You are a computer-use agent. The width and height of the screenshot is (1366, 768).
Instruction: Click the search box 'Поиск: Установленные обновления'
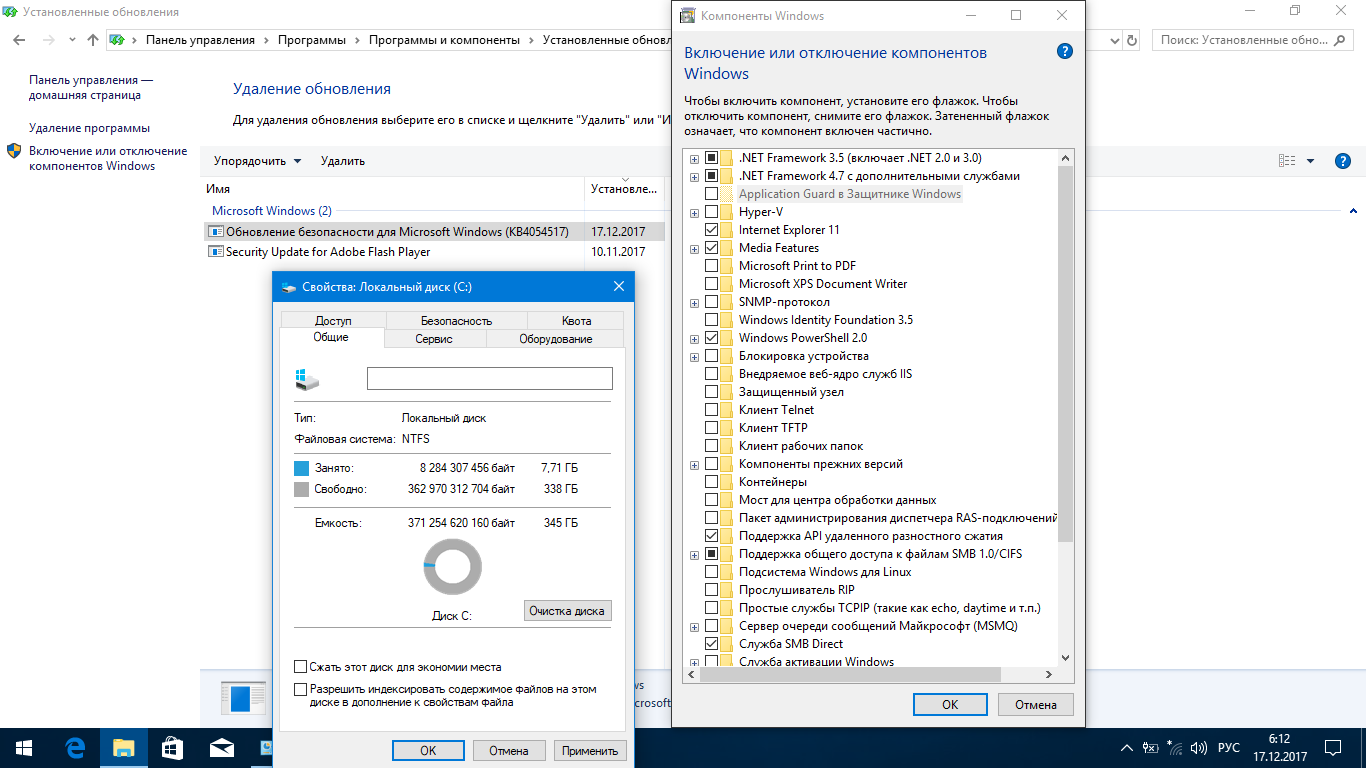pos(1253,40)
